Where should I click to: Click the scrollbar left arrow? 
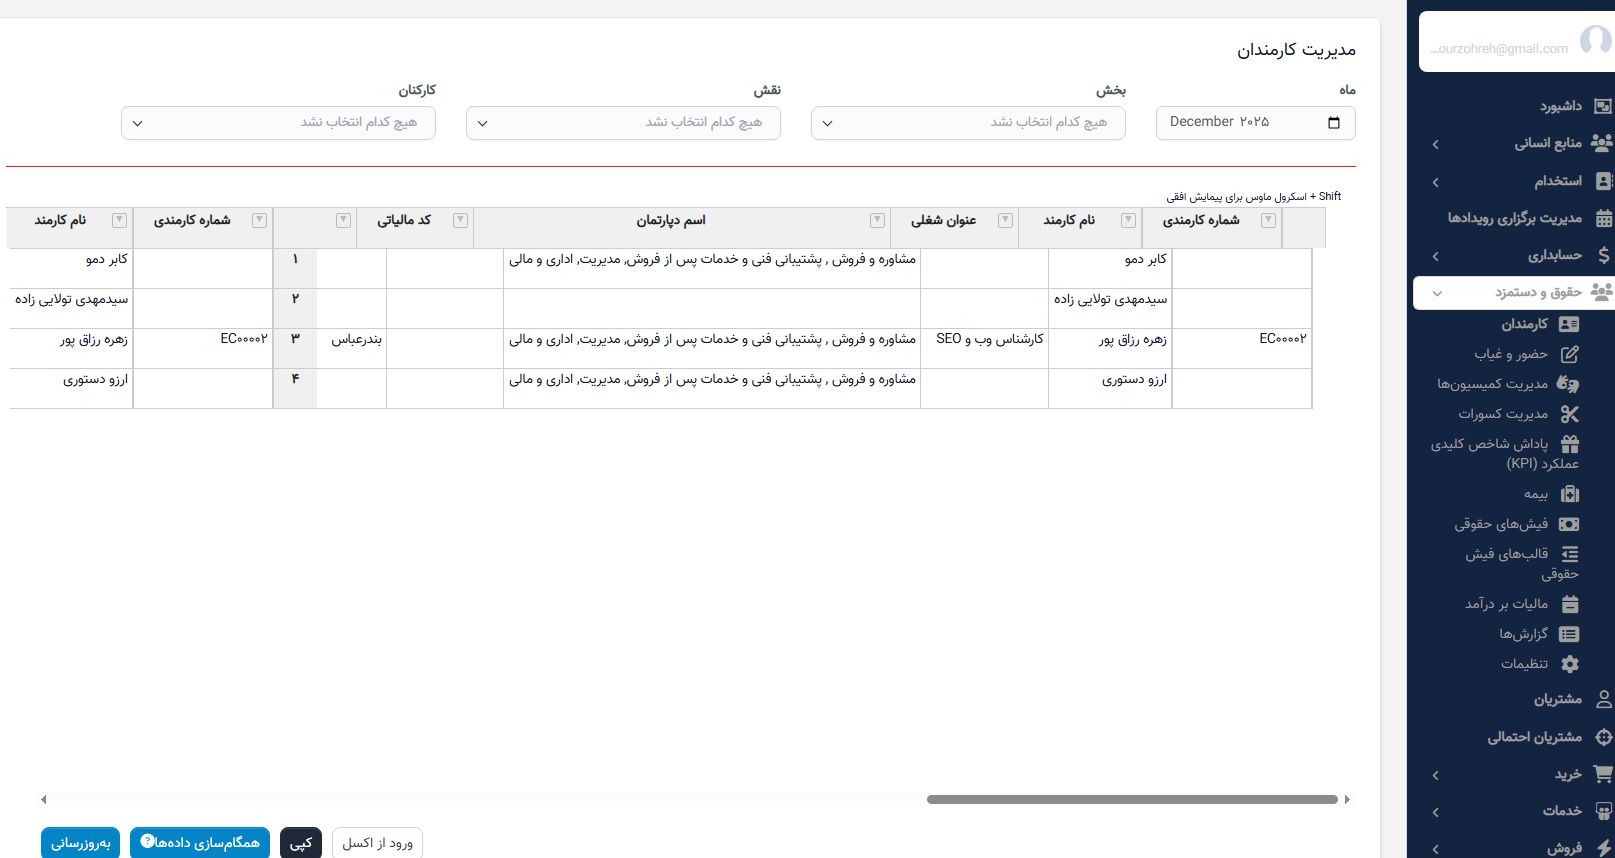click(x=43, y=799)
